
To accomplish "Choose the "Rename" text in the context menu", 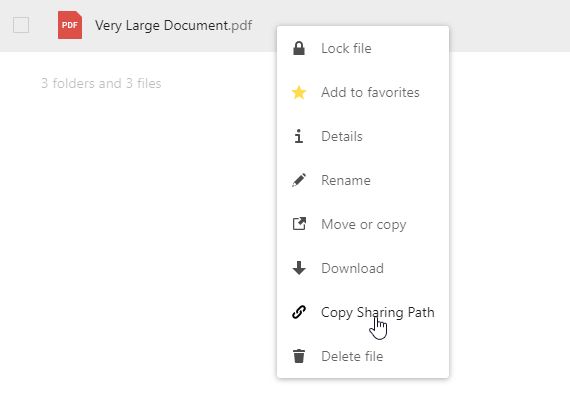I will click(x=346, y=180).
